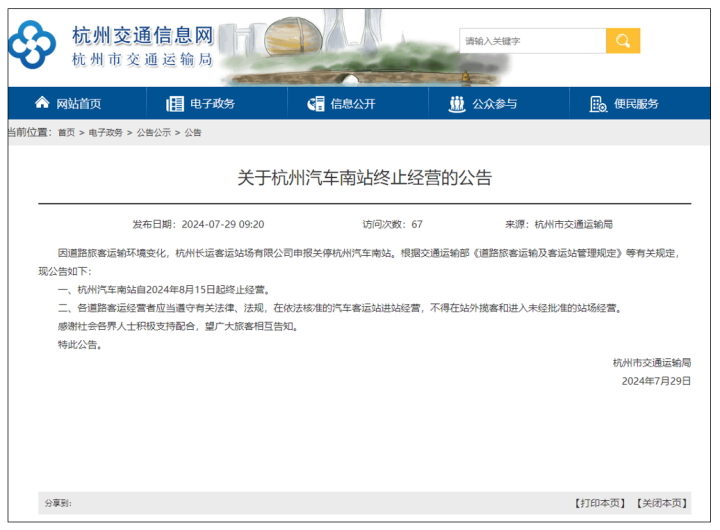
Task: Click the line 现公告如下
Action: [x=65, y=271]
